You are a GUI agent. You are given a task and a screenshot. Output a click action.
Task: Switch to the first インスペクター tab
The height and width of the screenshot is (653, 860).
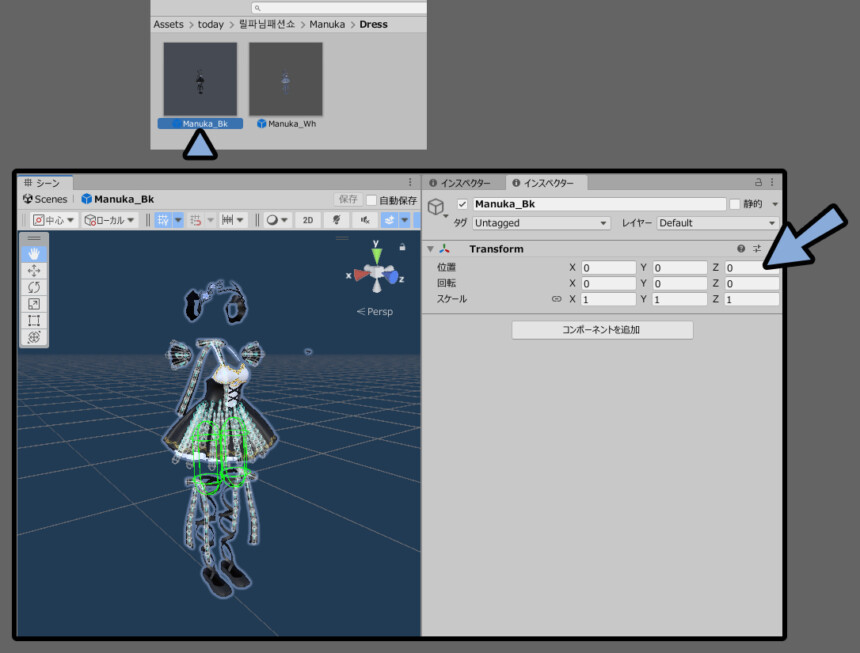pyautogui.click(x=461, y=183)
